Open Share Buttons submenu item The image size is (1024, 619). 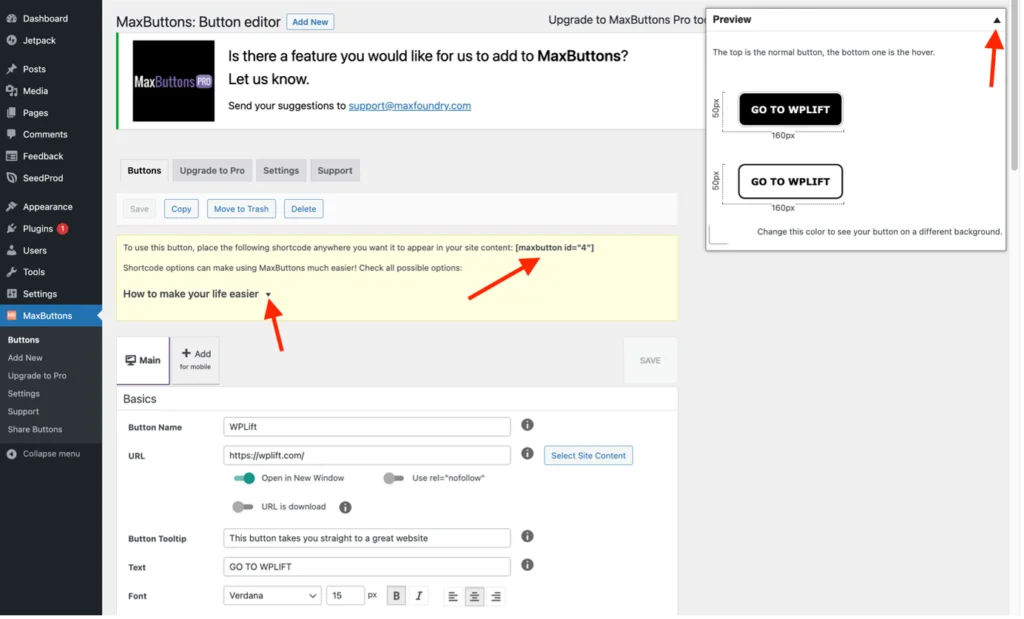(x=35, y=430)
